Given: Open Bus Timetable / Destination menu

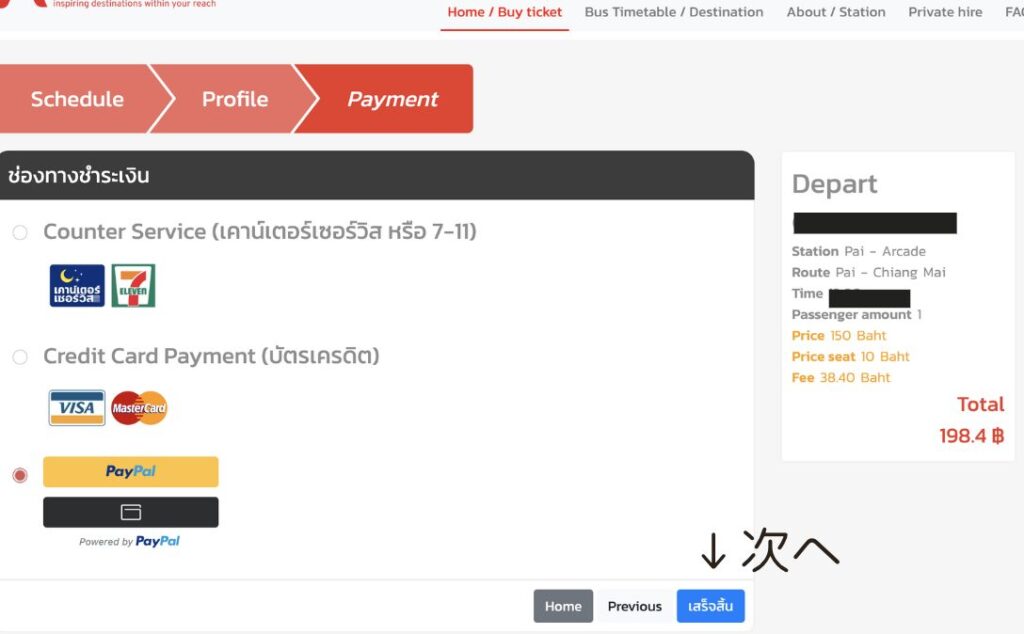Looking at the screenshot, I should [x=673, y=13].
